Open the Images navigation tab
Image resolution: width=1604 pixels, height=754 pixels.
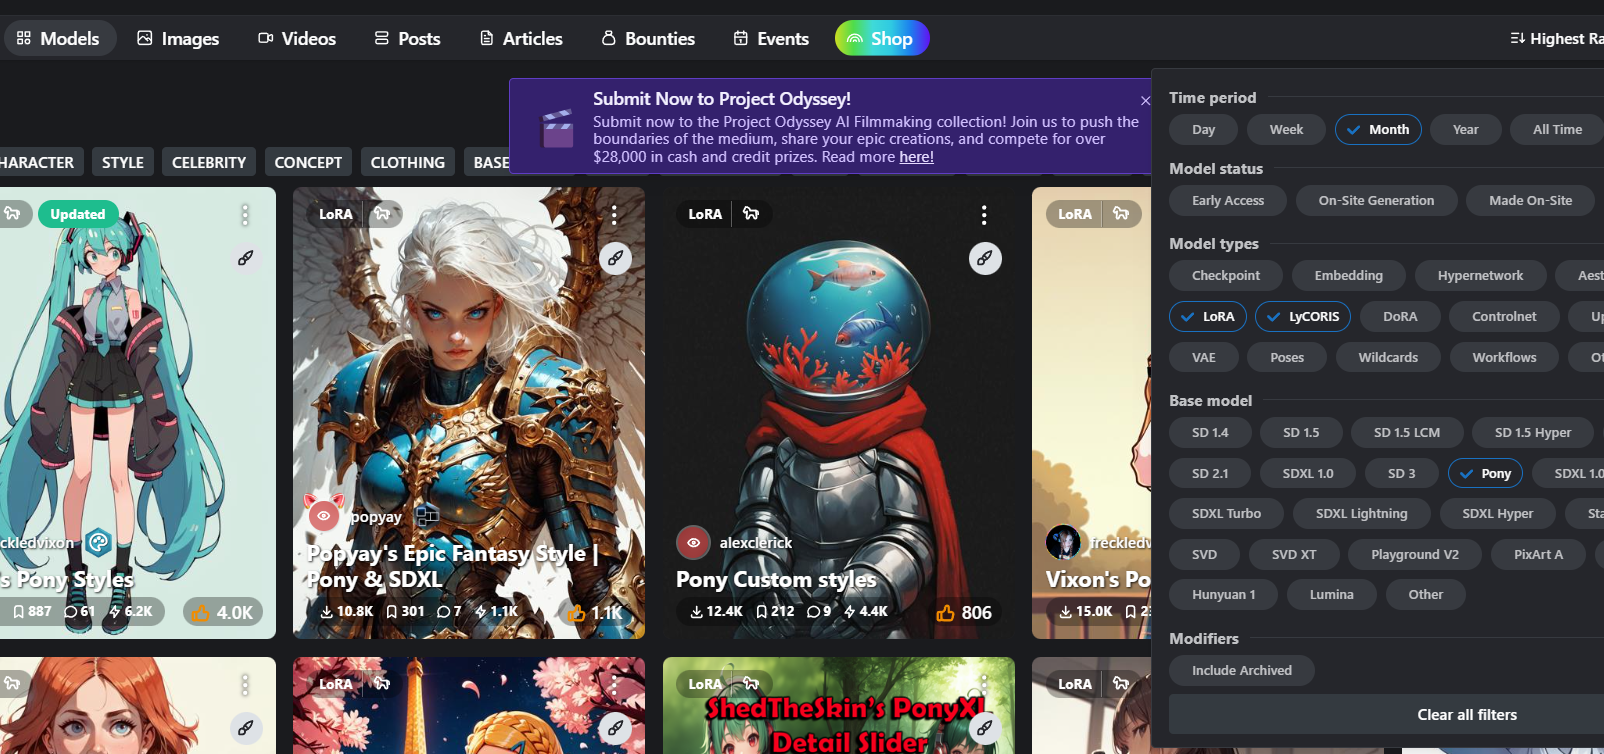coord(178,38)
